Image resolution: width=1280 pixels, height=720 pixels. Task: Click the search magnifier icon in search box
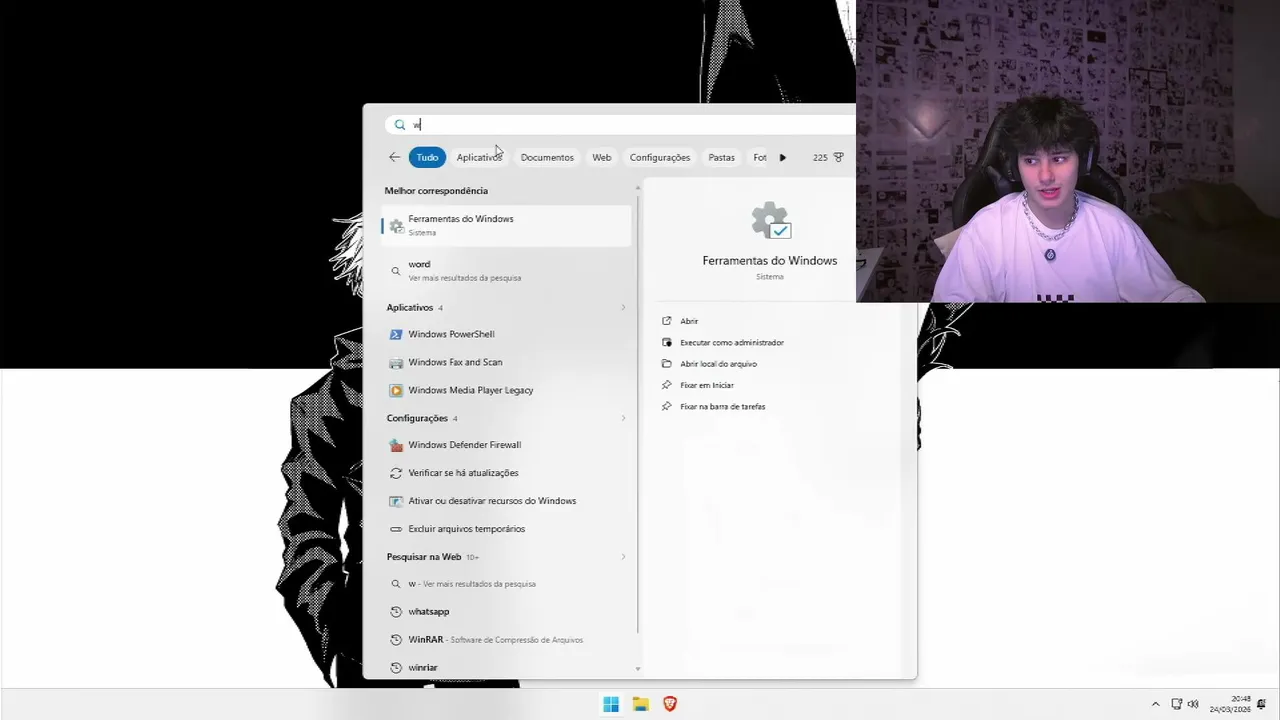(x=400, y=125)
